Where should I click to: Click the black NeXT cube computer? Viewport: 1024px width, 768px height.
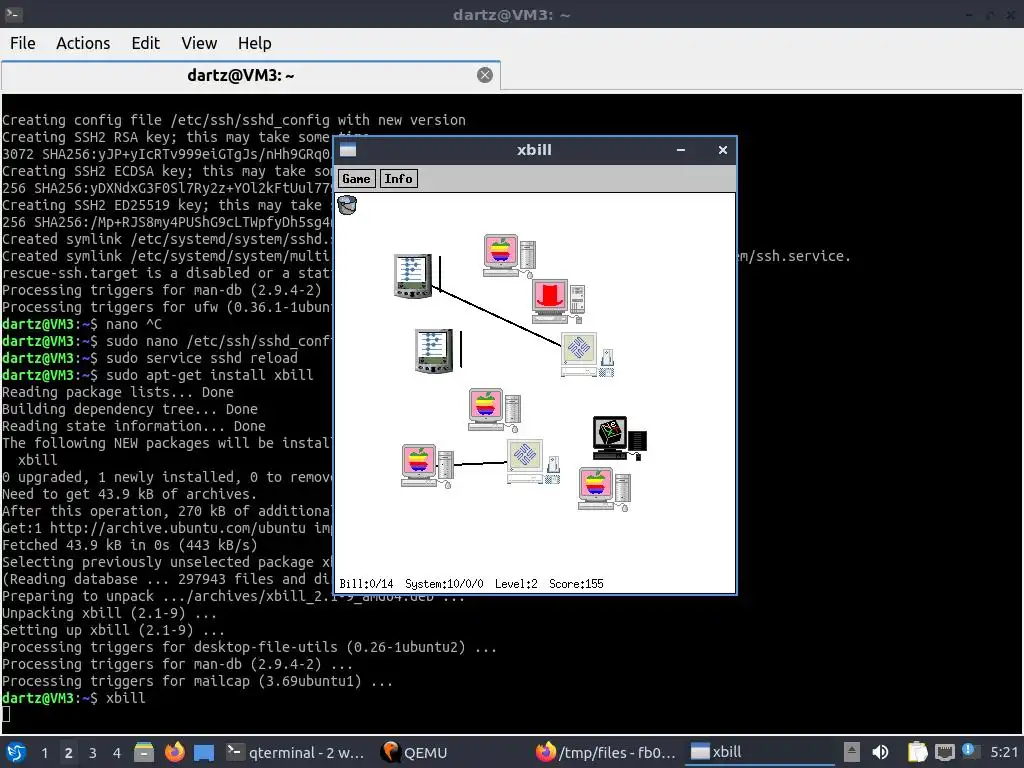click(x=620, y=438)
